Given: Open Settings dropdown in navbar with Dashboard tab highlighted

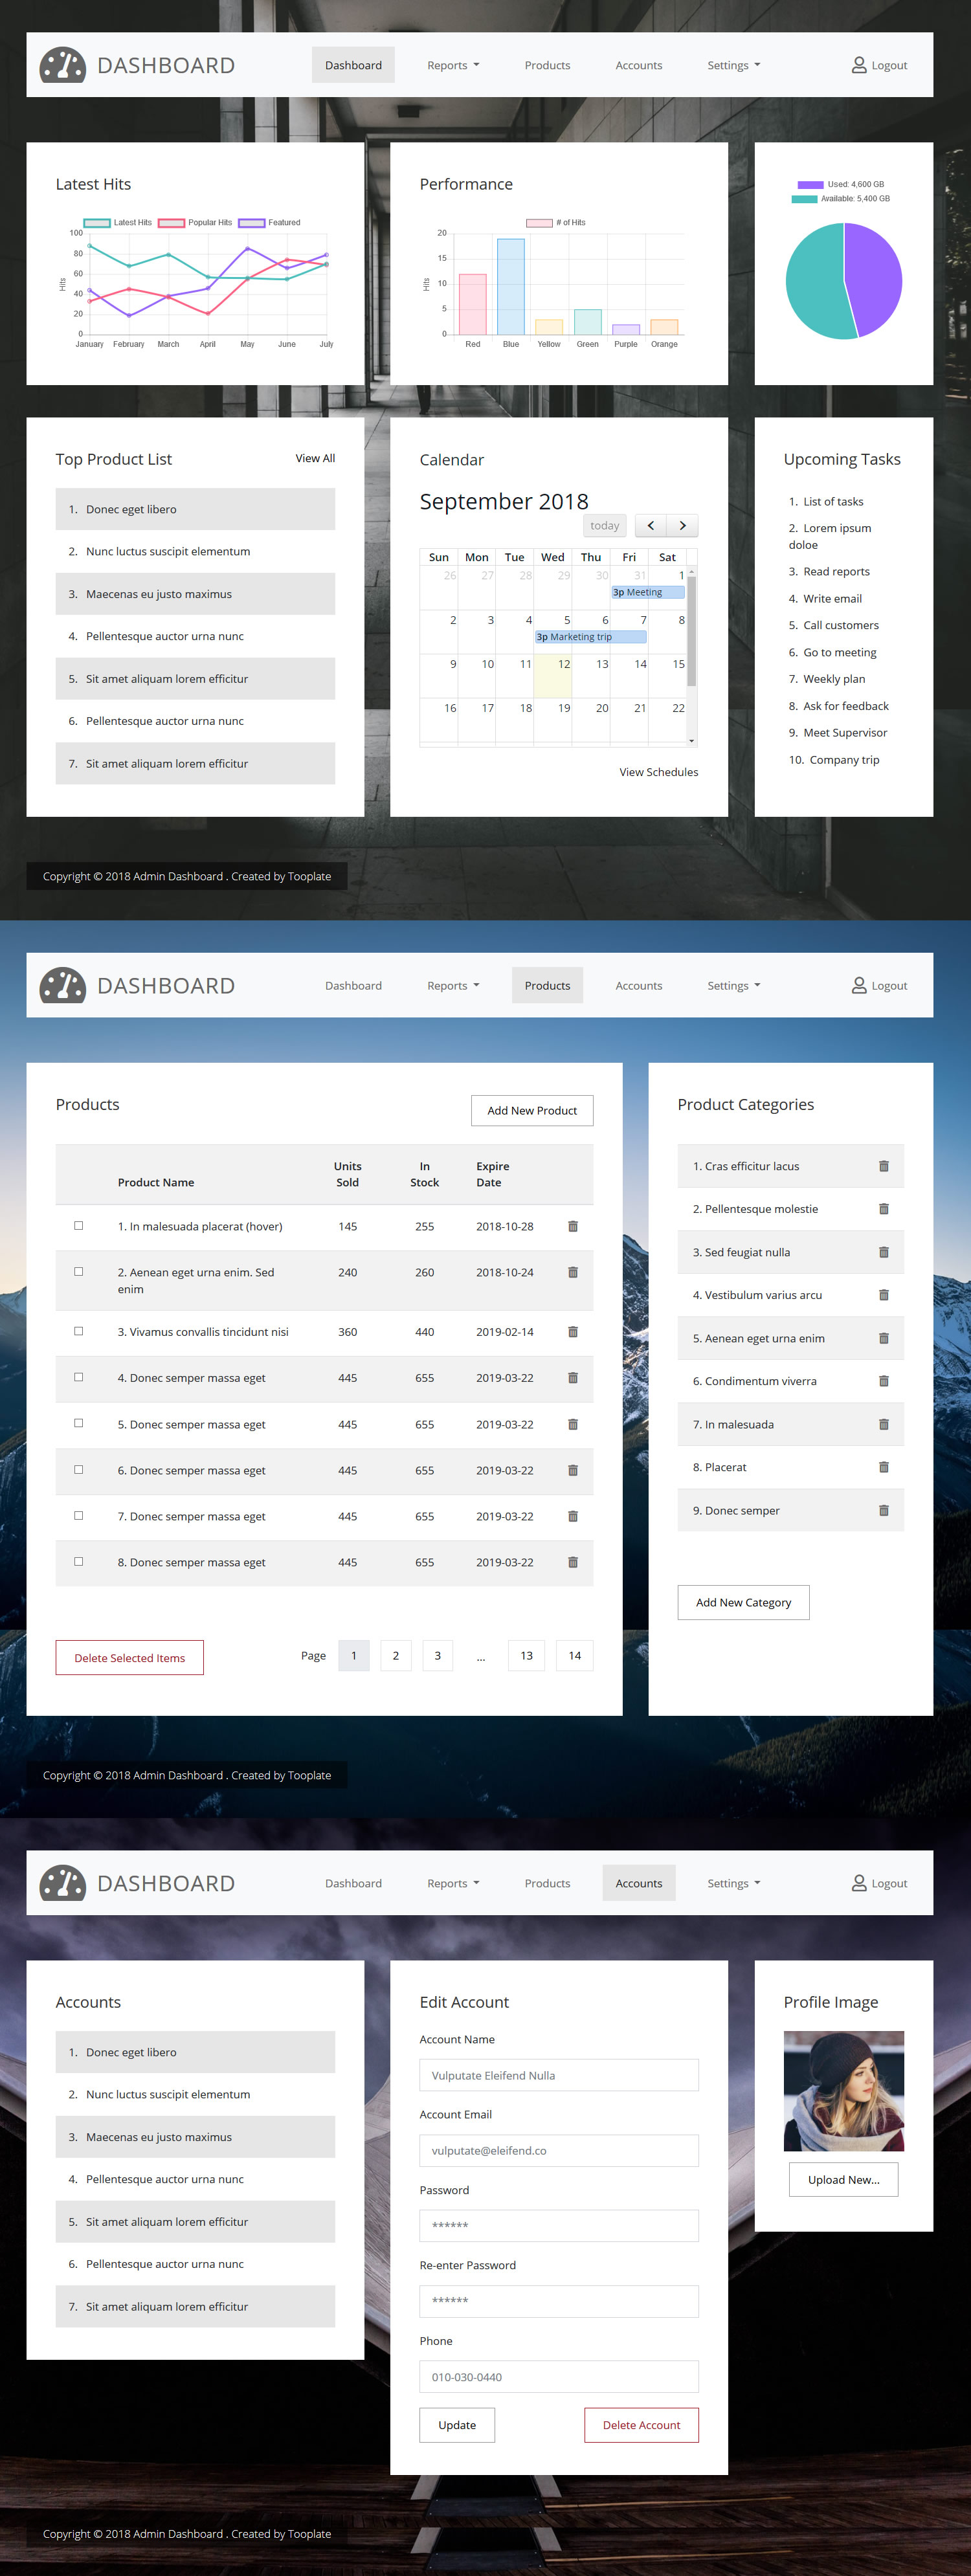Looking at the screenshot, I should click(733, 65).
